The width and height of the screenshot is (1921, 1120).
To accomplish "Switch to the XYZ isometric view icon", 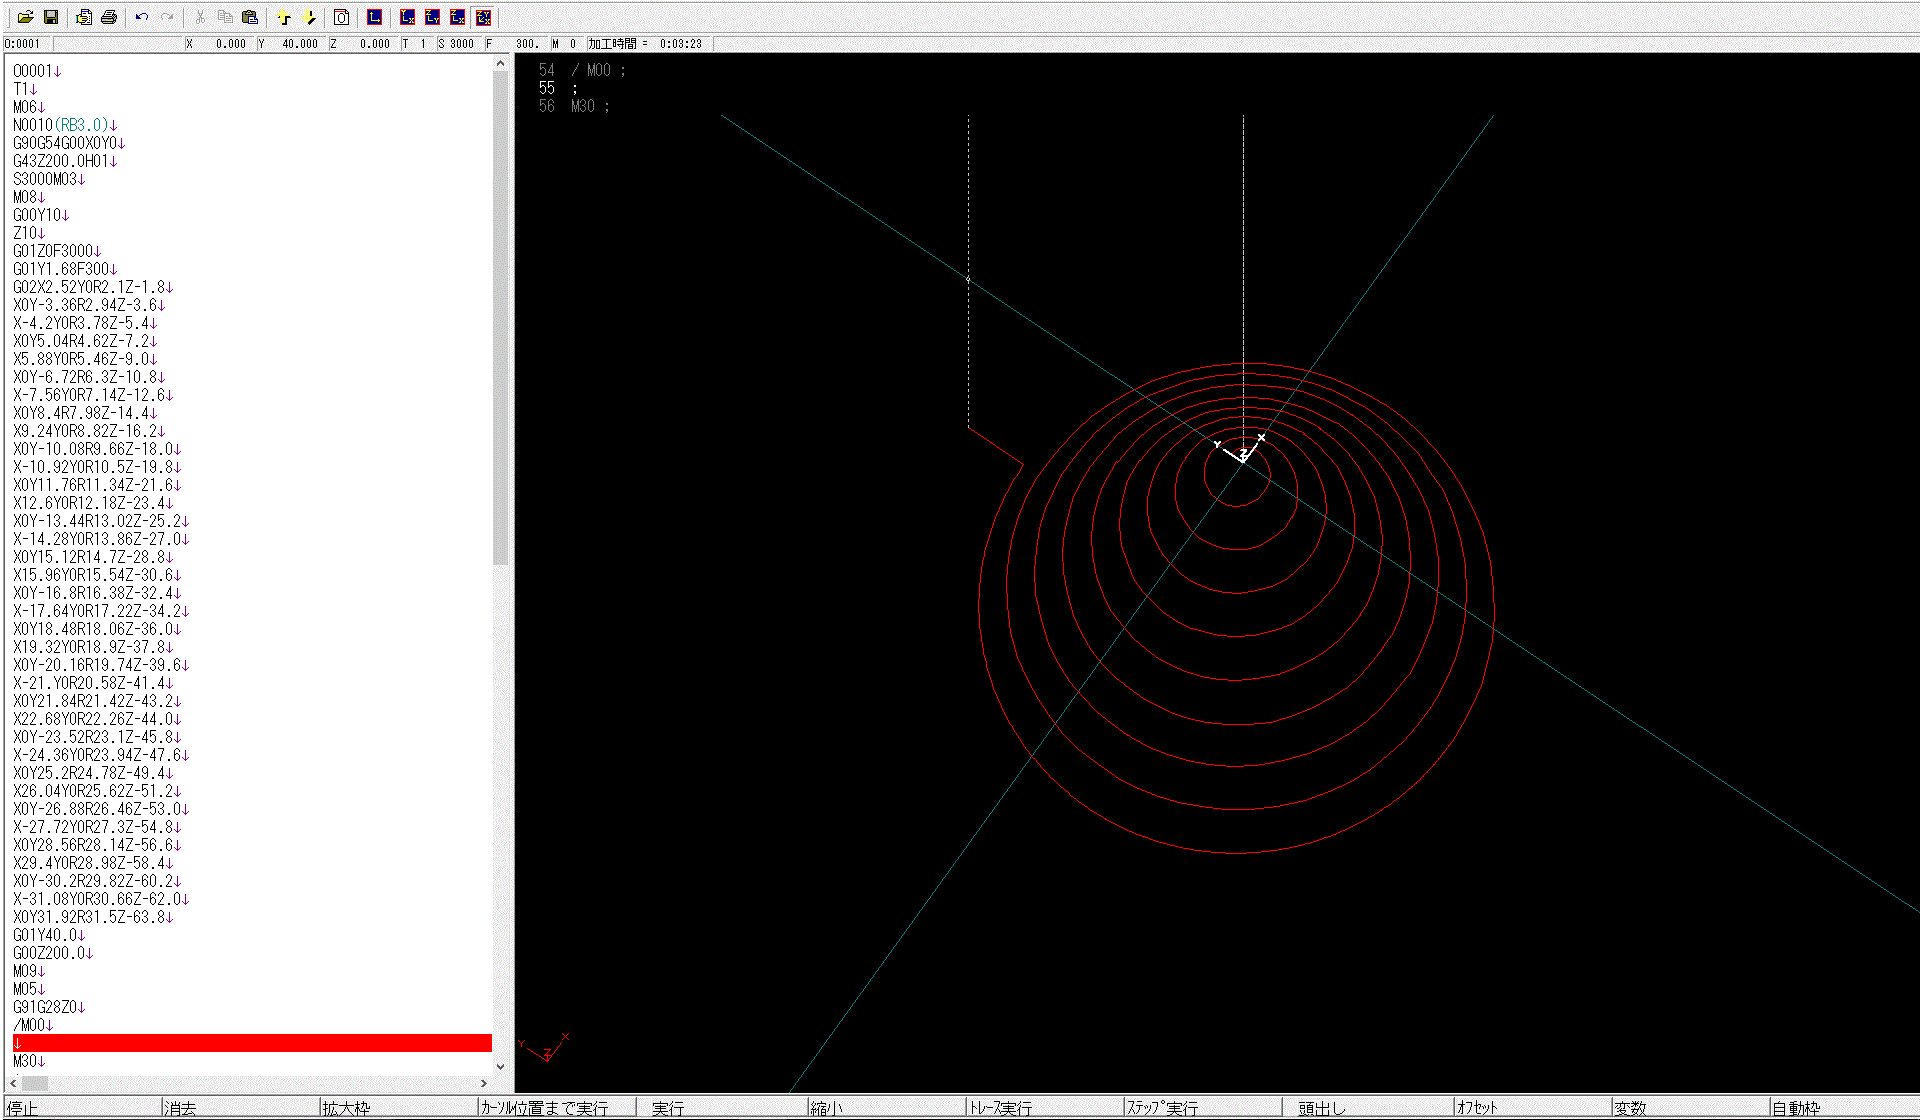I will (x=483, y=17).
